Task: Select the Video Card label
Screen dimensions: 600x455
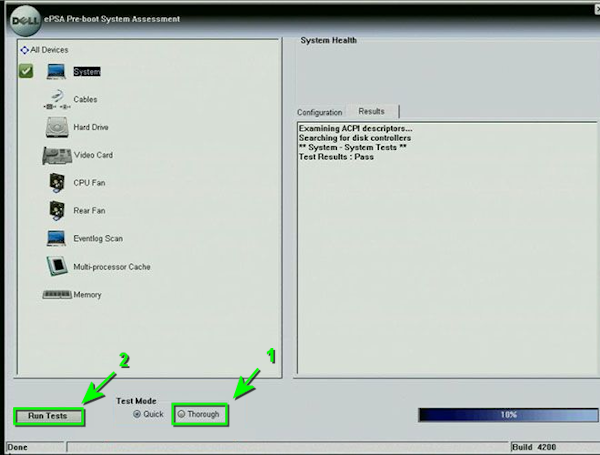Action: click(x=94, y=155)
